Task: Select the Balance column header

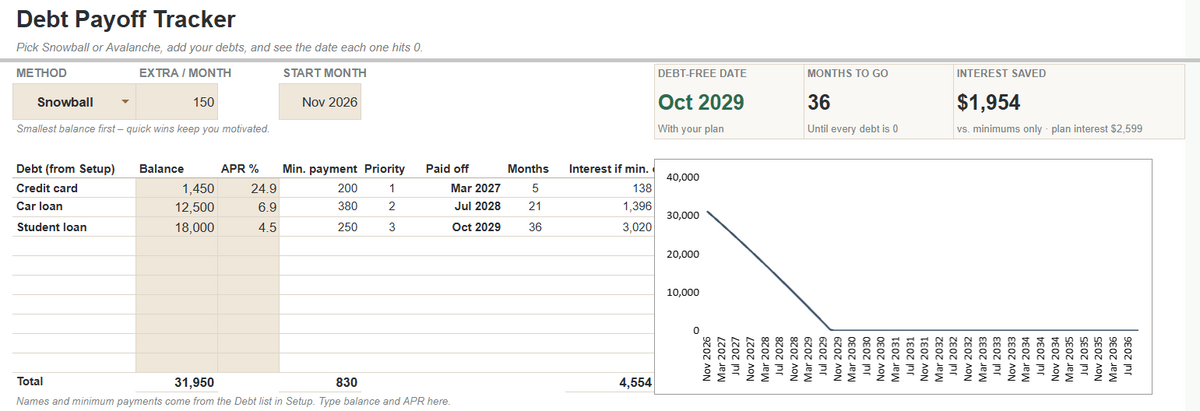Action: click(x=160, y=169)
